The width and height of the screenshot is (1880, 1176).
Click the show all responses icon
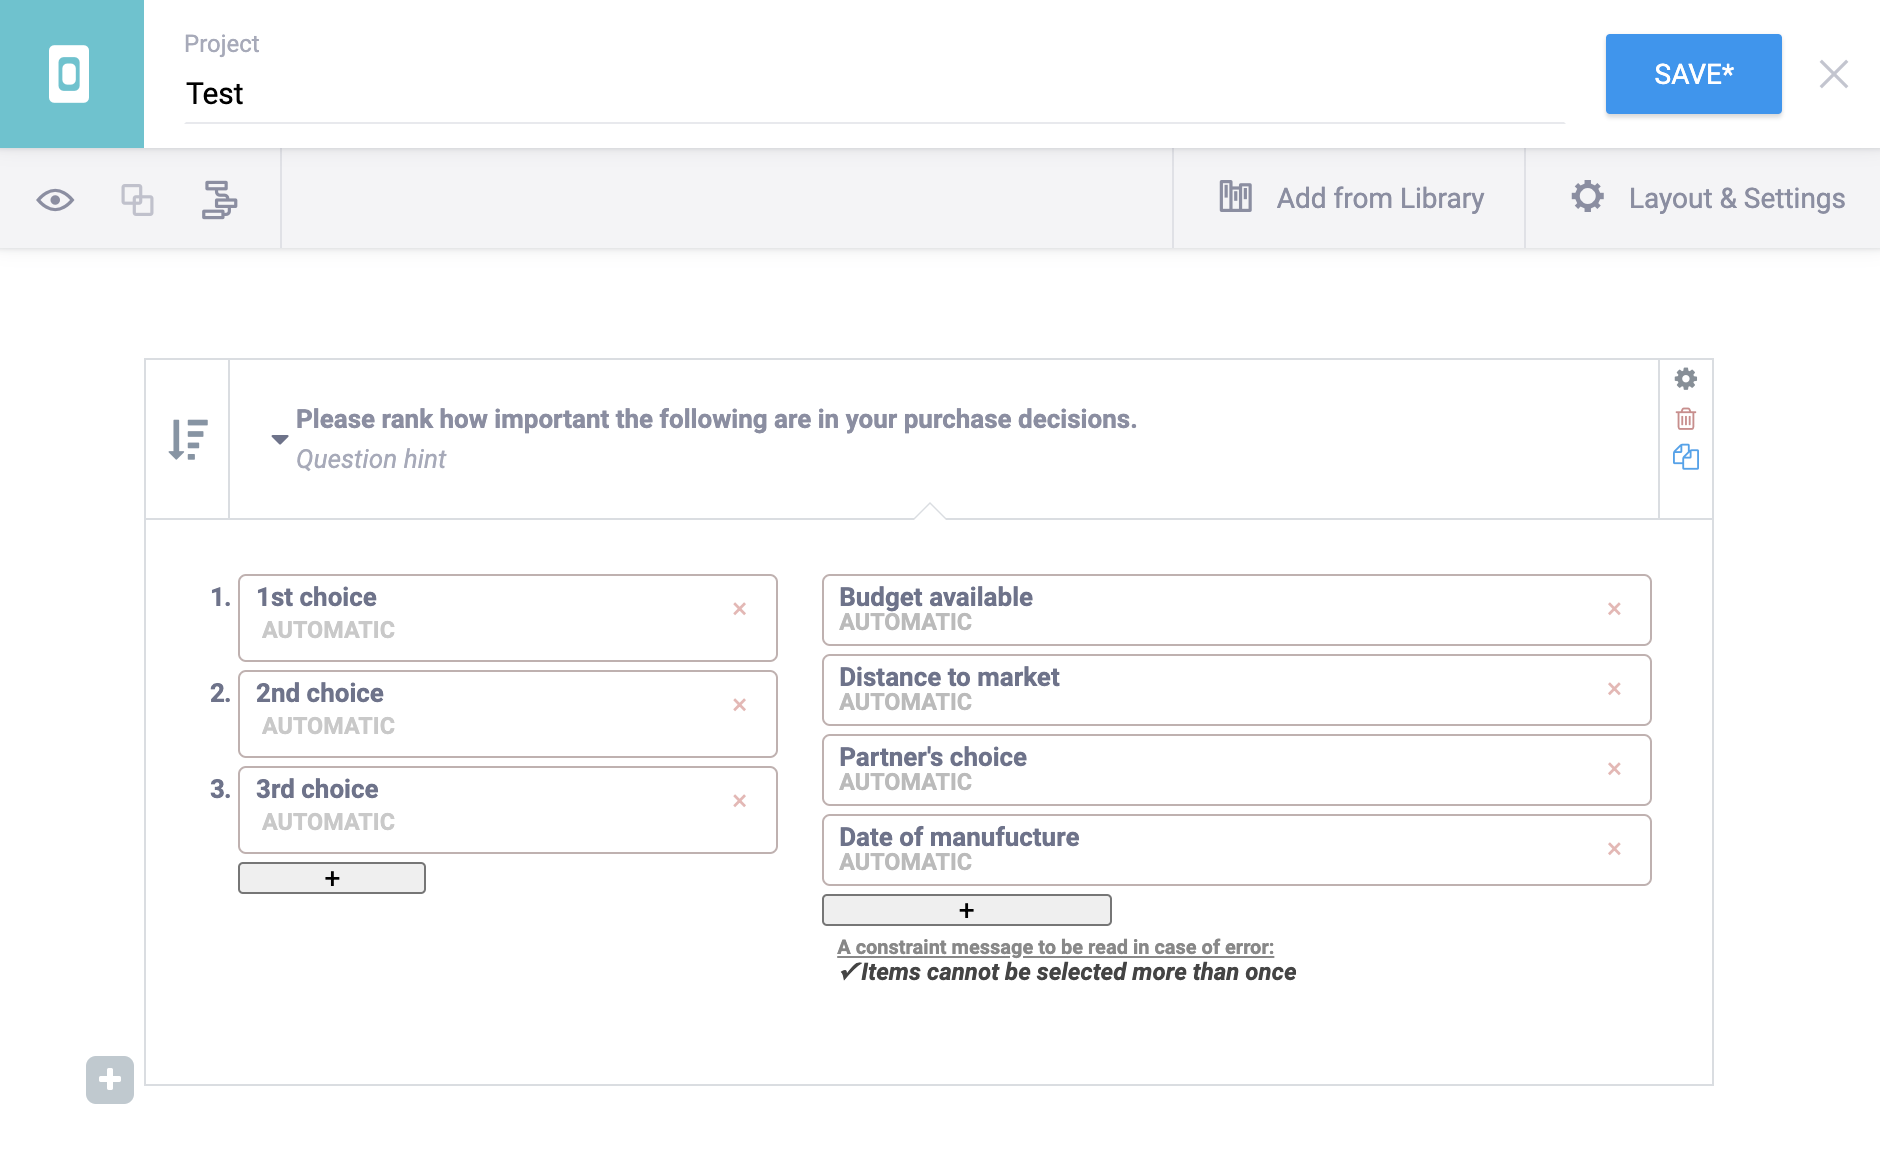coord(137,200)
